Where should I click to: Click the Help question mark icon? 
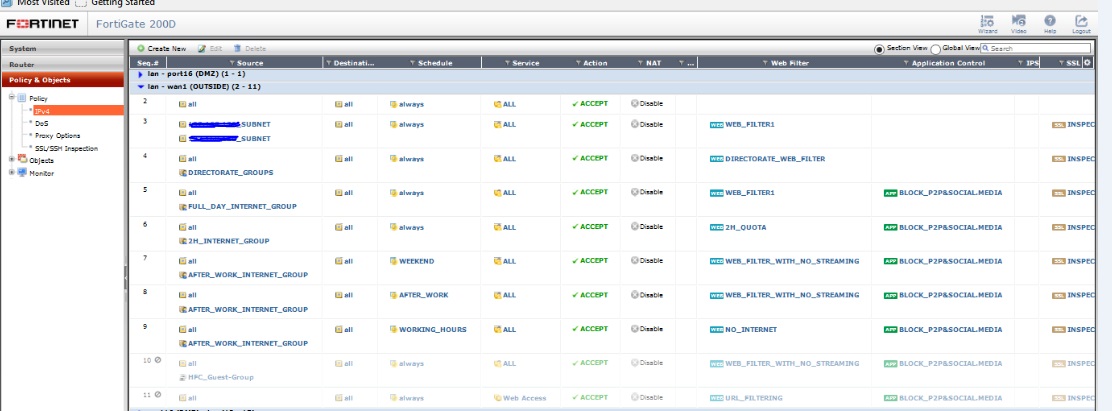click(x=1050, y=22)
